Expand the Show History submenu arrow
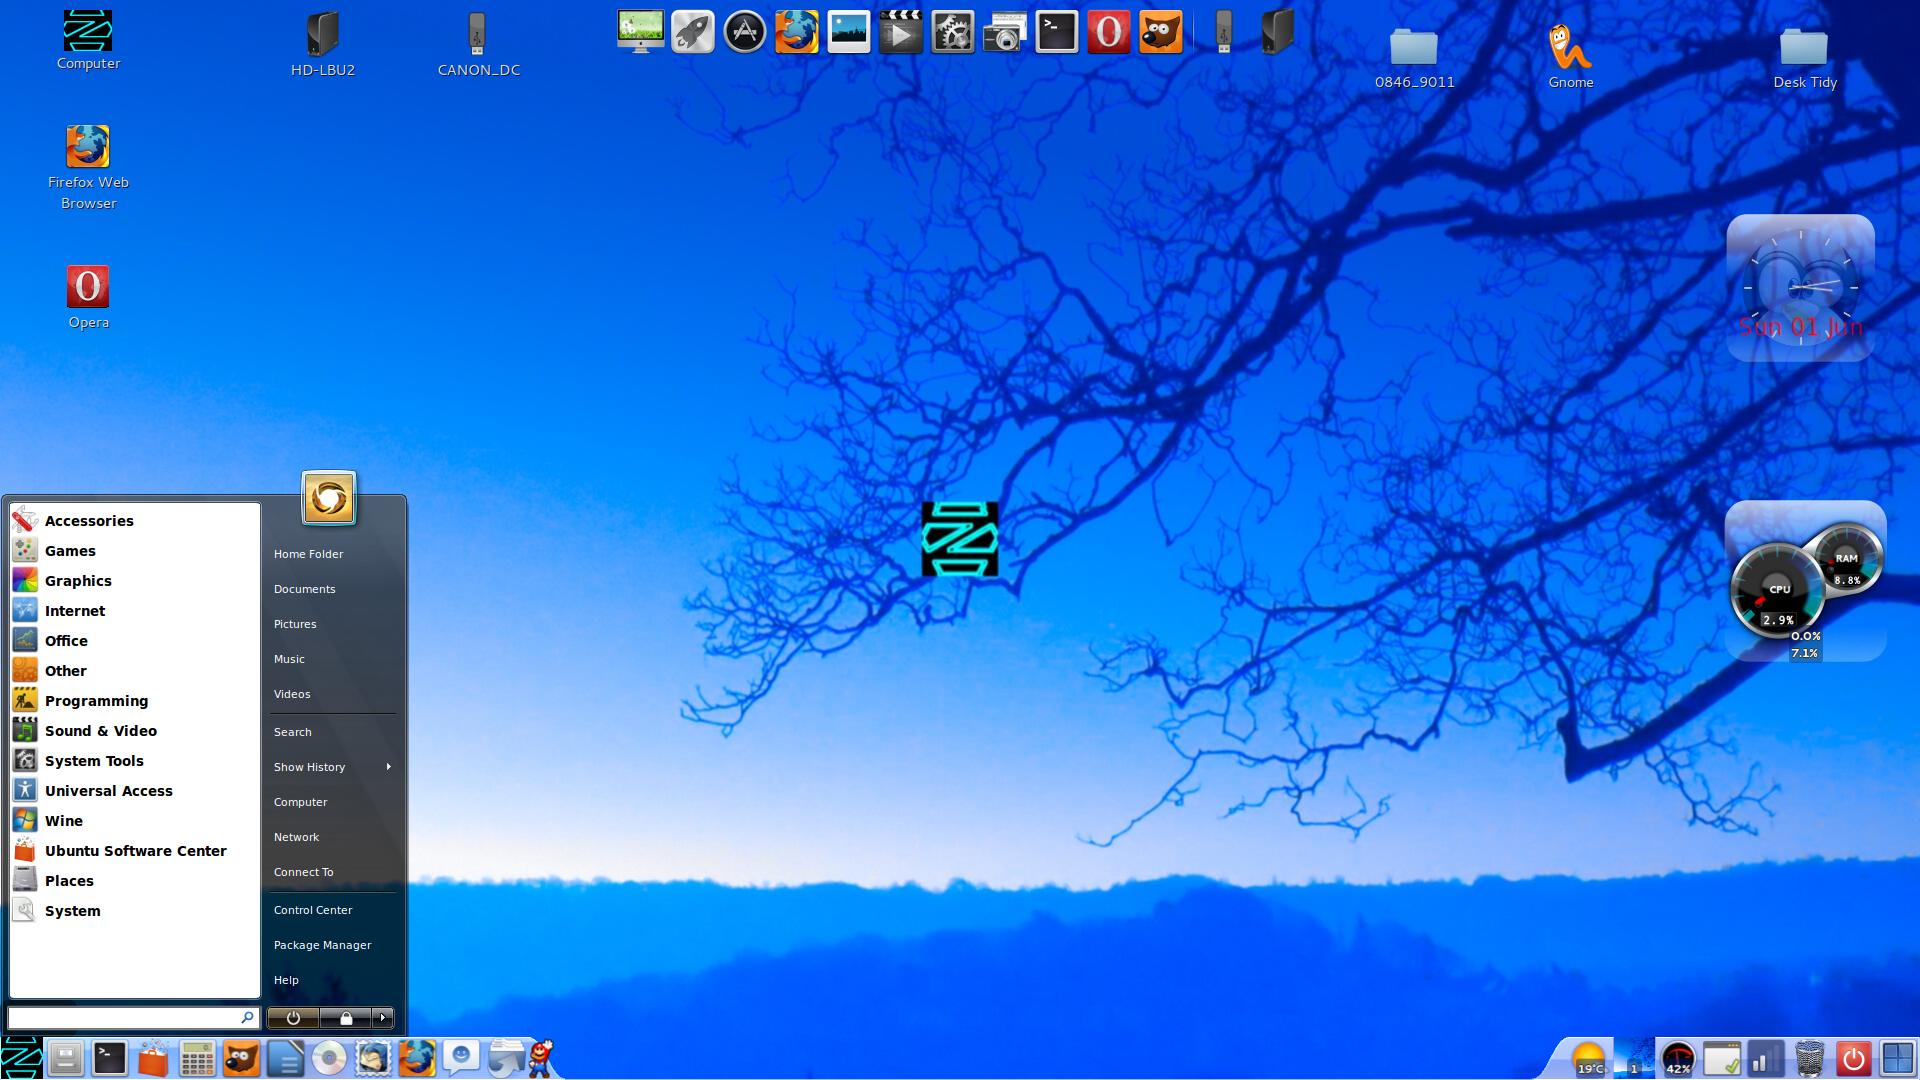 click(x=388, y=767)
